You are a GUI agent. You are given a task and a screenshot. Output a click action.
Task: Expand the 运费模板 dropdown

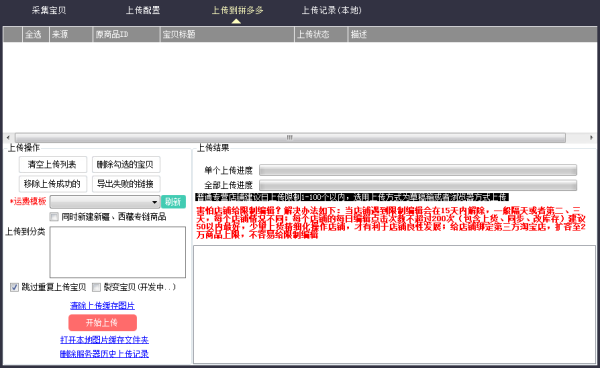tap(105, 202)
